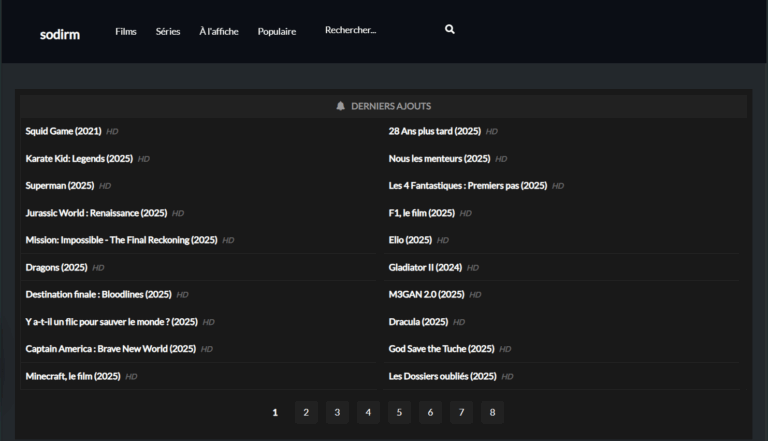Select Jurassic World : Renaissance (2025)
The height and width of the screenshot is (441, 768).
pos(96,213)
